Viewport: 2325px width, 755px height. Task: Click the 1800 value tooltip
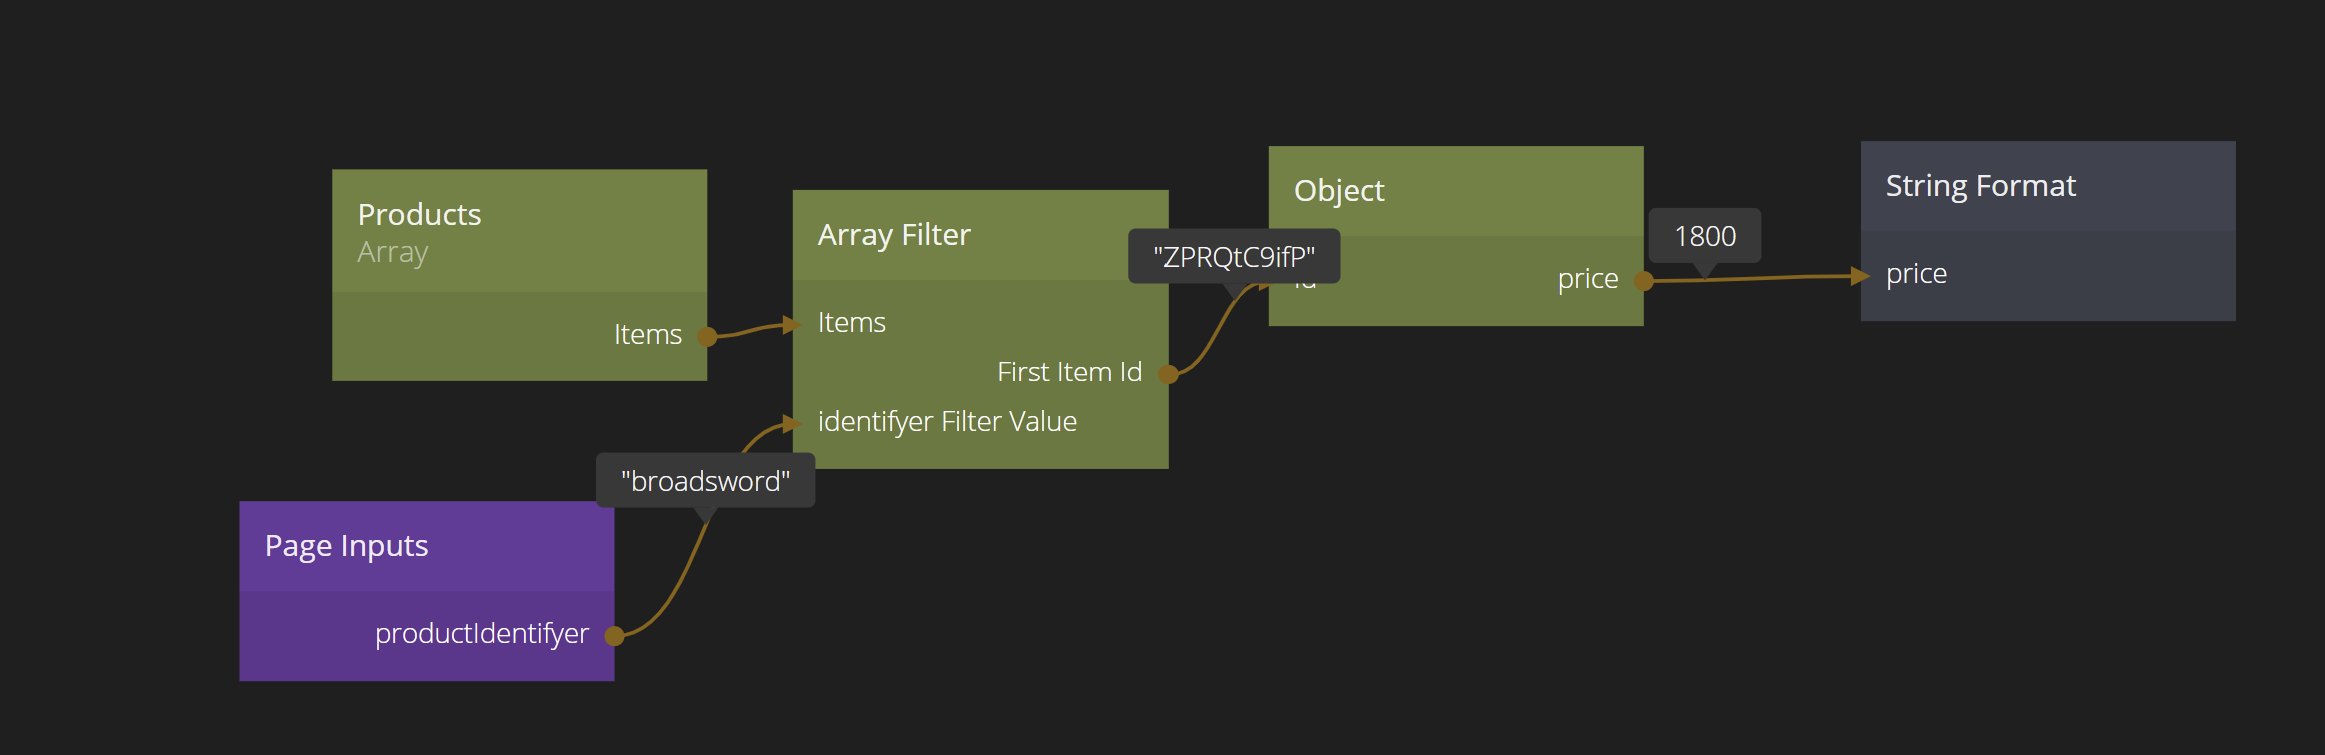tap(1705, 236)
